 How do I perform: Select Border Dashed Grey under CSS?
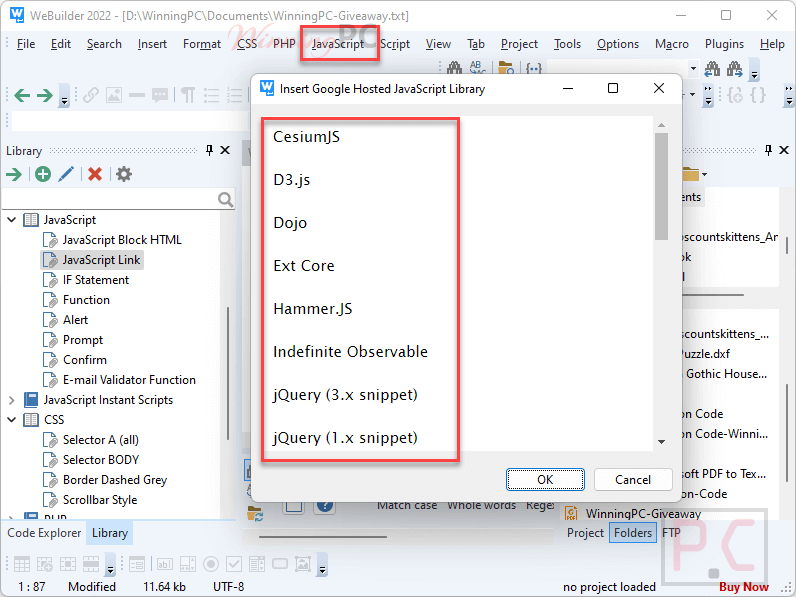(115, 480)
